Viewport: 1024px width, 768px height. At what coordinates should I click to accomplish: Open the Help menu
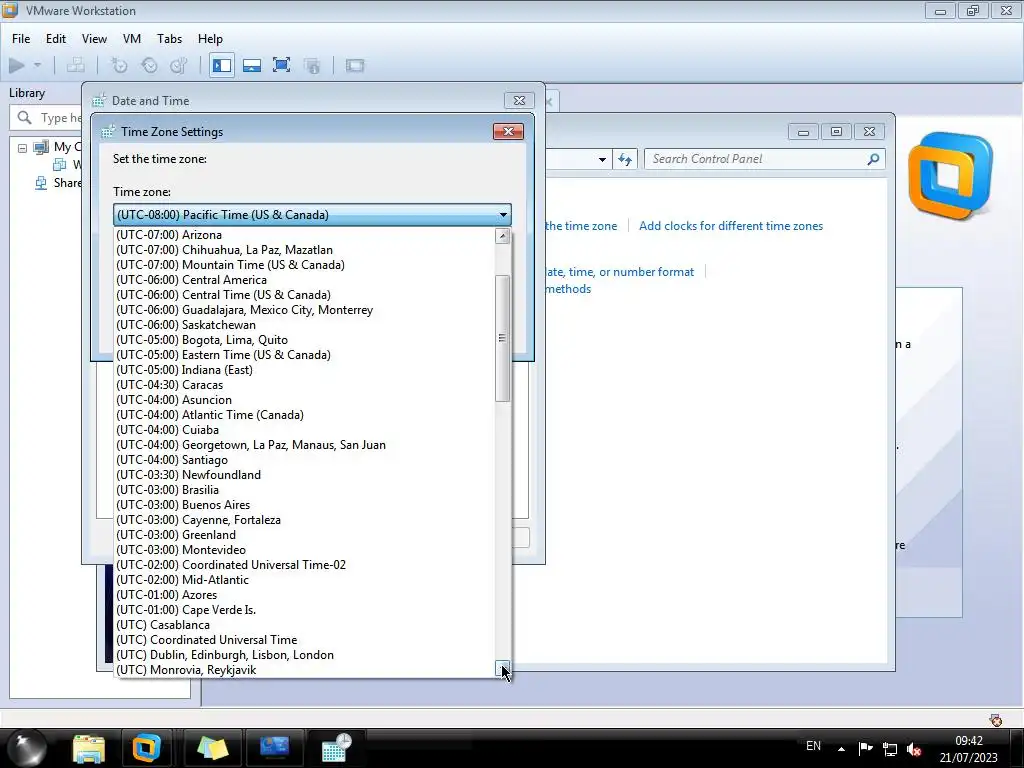(210, 39)
